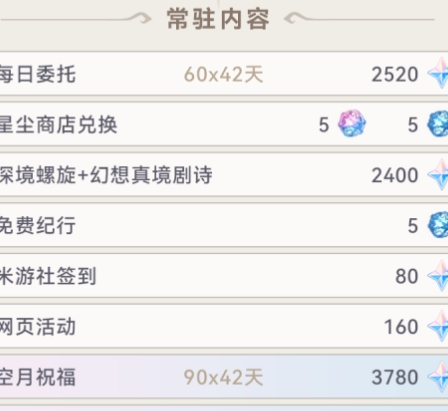
Task: Select the 空月祝福 row label
Action: click(x=38, y=377)
